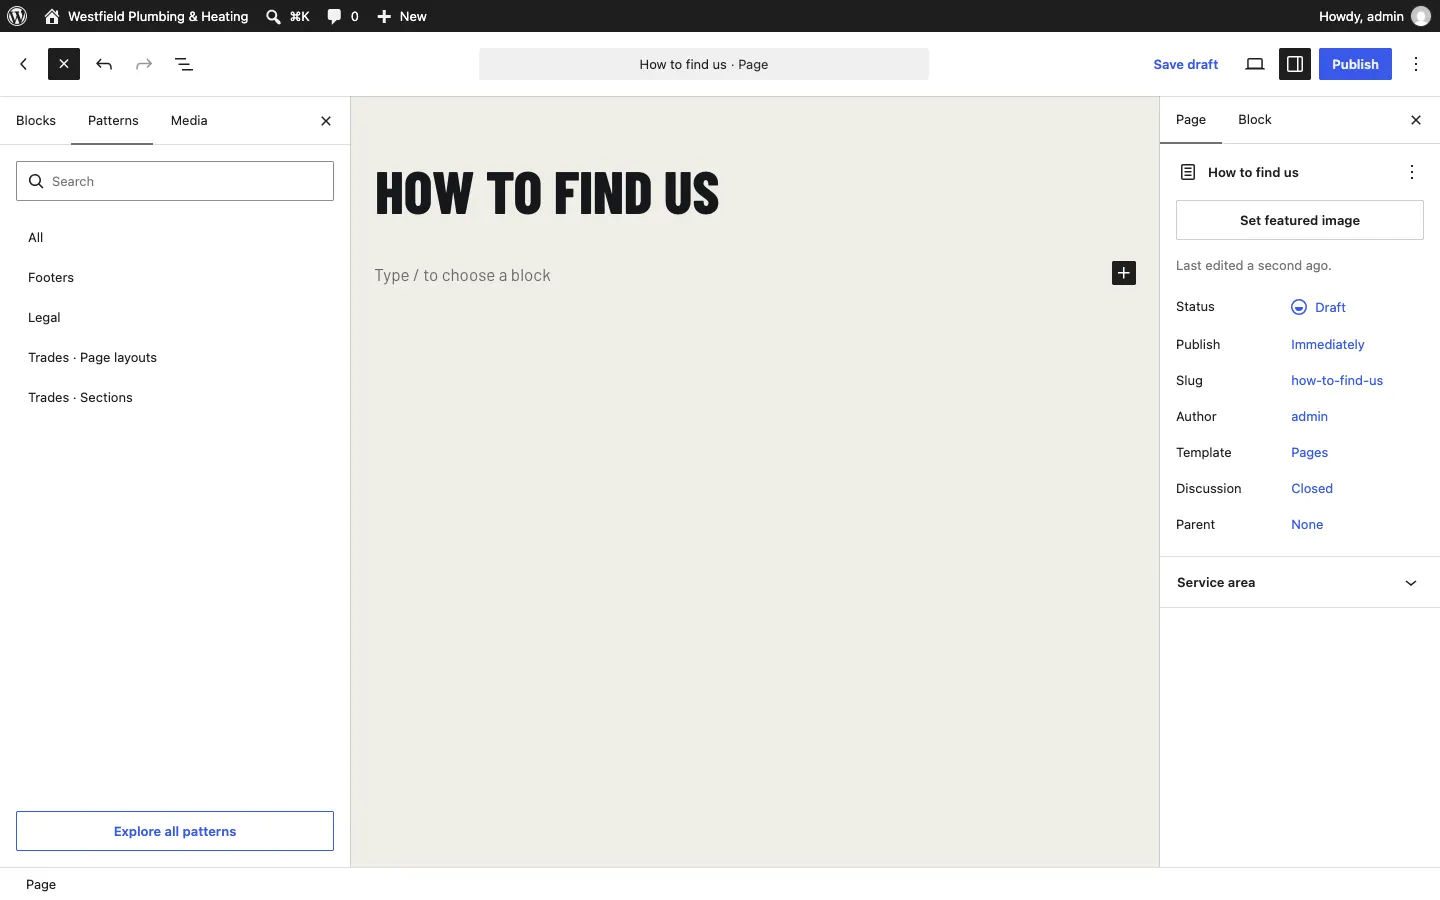Change the Immediately publish date
1440x900 pixels.
coord(1328,345)
